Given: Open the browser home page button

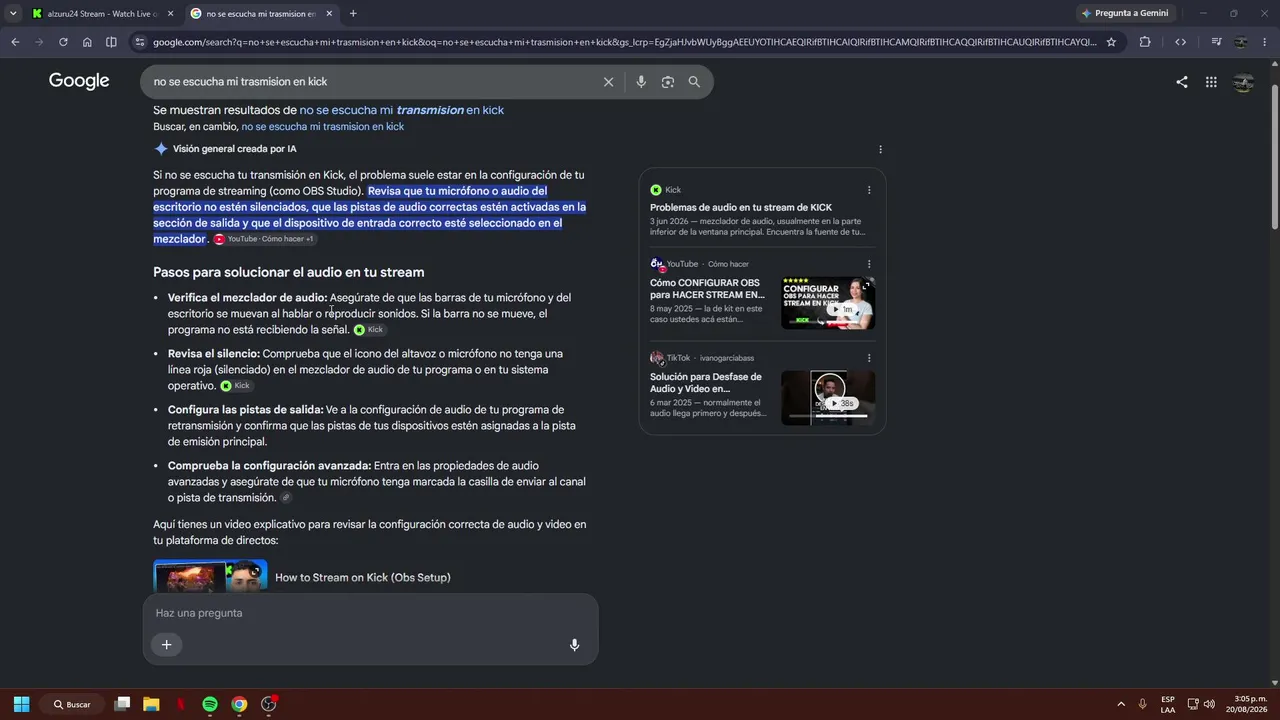Looking at the screenshot, I should click(x=87, y=42).
